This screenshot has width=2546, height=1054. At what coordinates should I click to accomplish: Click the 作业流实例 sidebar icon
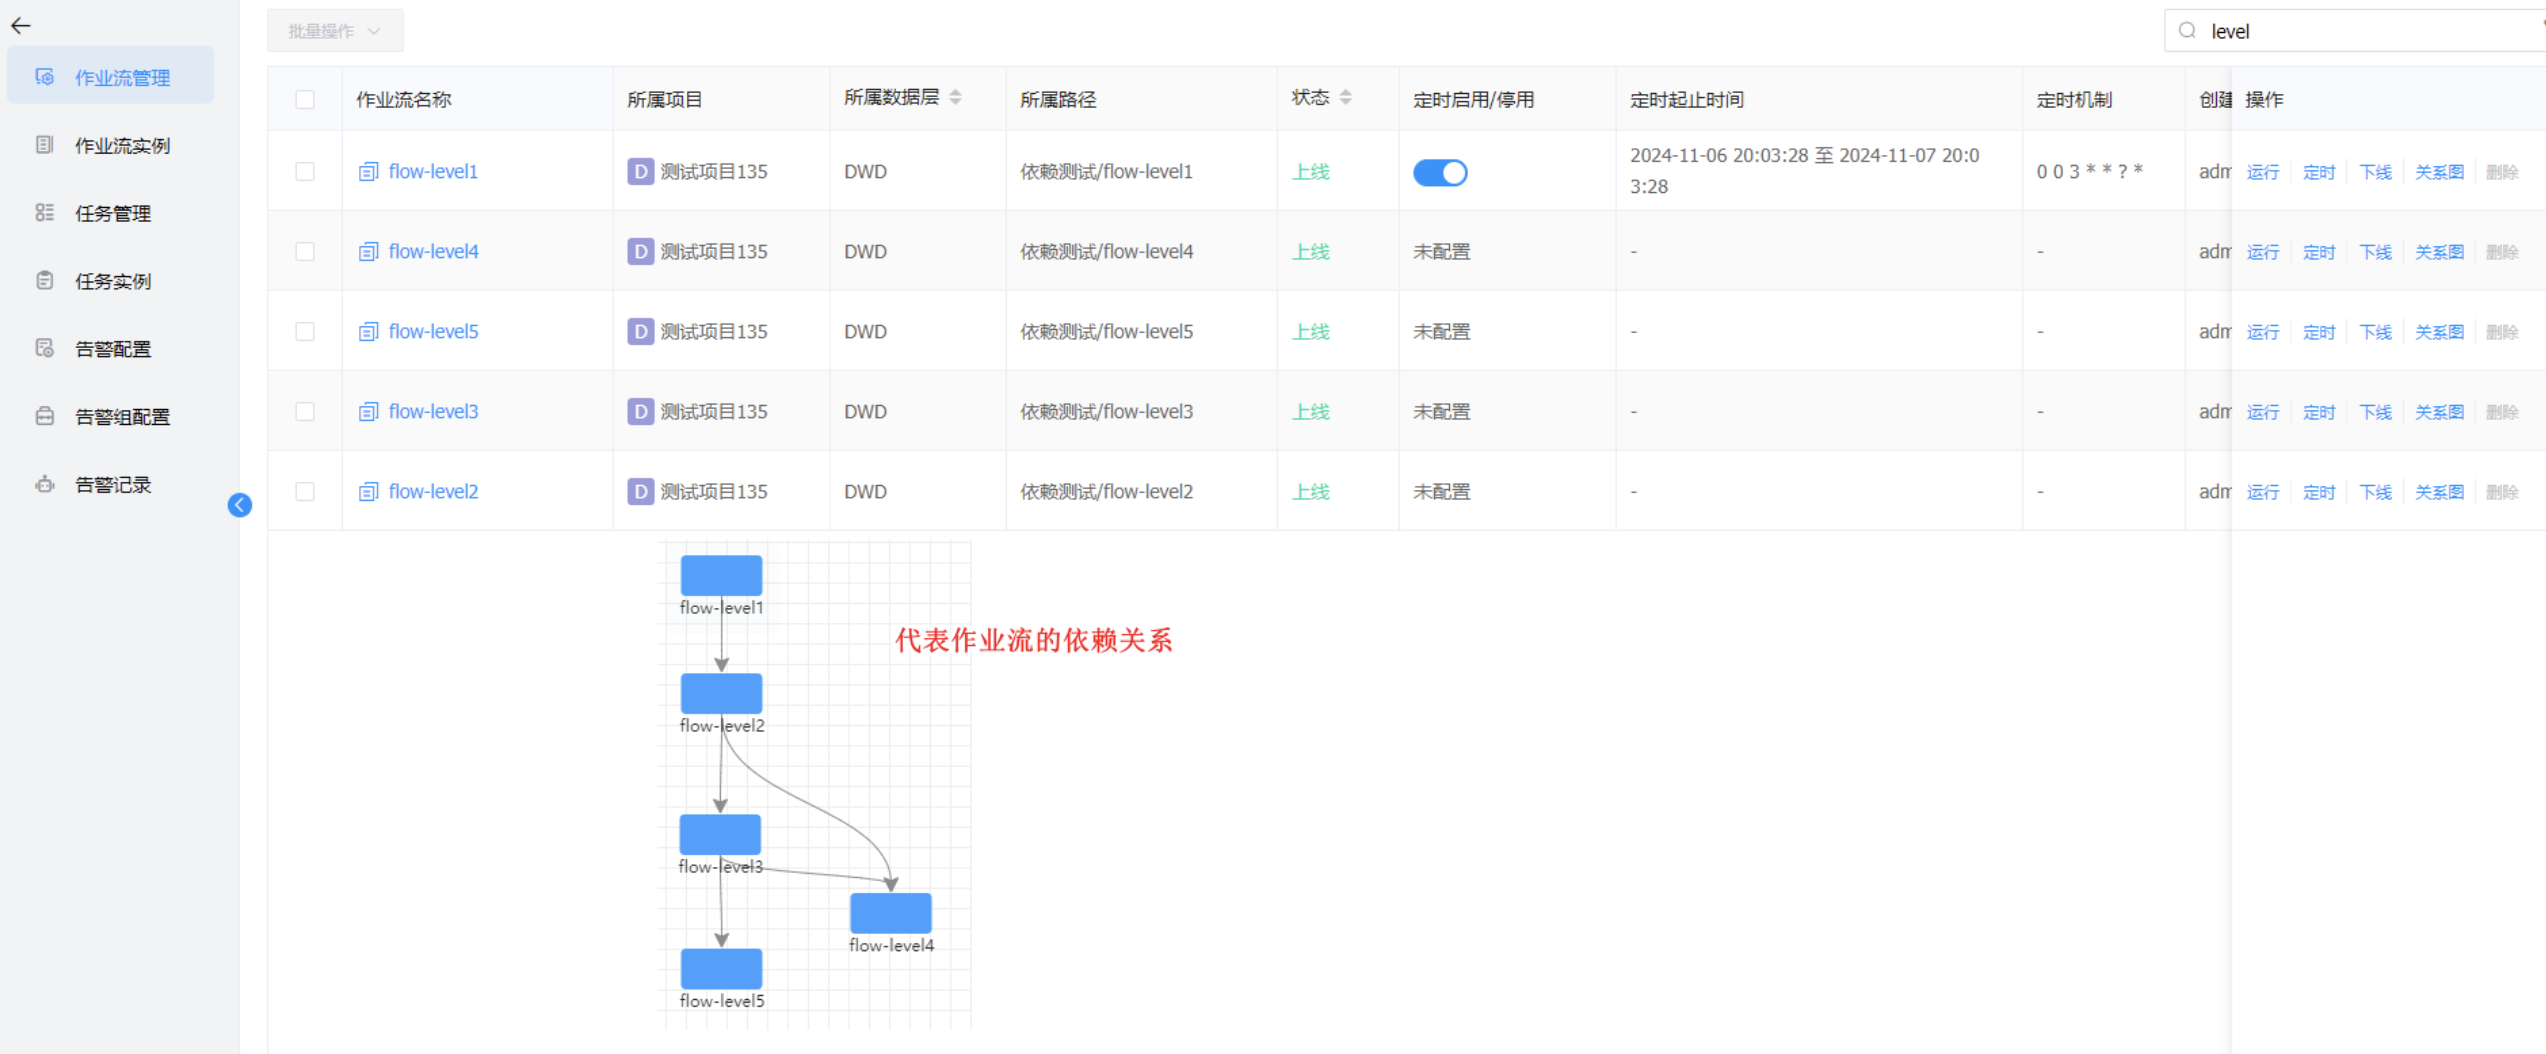(x=44, y=145)
